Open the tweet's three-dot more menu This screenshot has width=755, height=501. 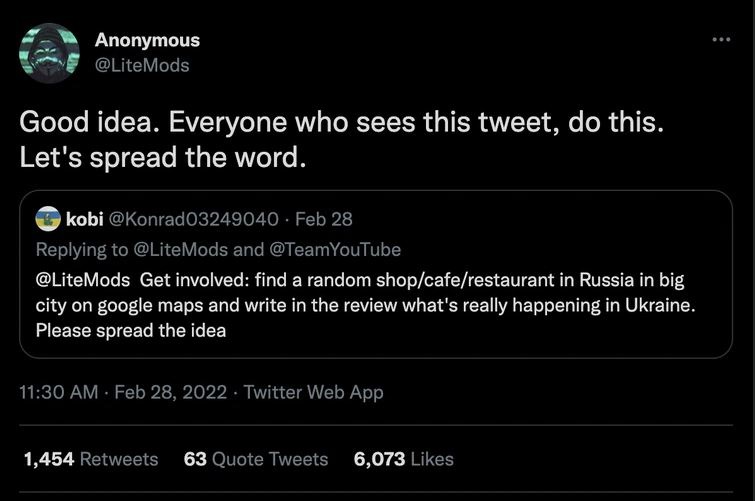click(720, 40)
